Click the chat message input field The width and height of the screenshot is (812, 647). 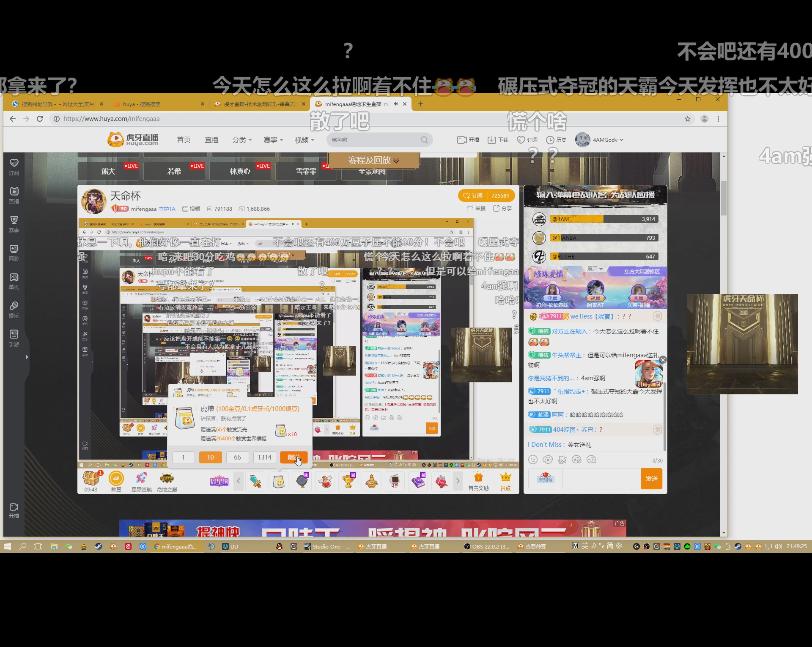598,479
